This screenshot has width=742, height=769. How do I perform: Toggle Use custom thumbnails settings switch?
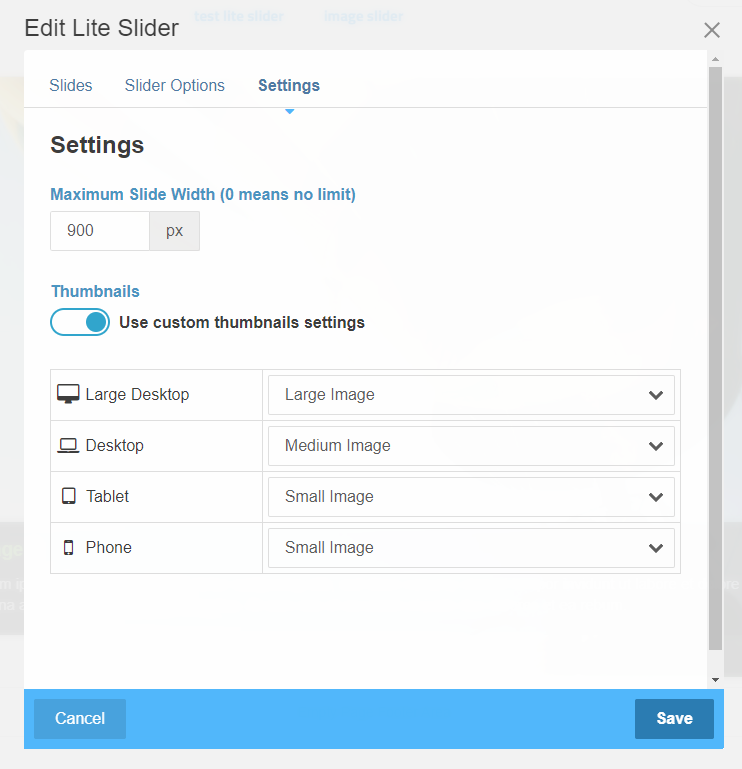point(80,322)
